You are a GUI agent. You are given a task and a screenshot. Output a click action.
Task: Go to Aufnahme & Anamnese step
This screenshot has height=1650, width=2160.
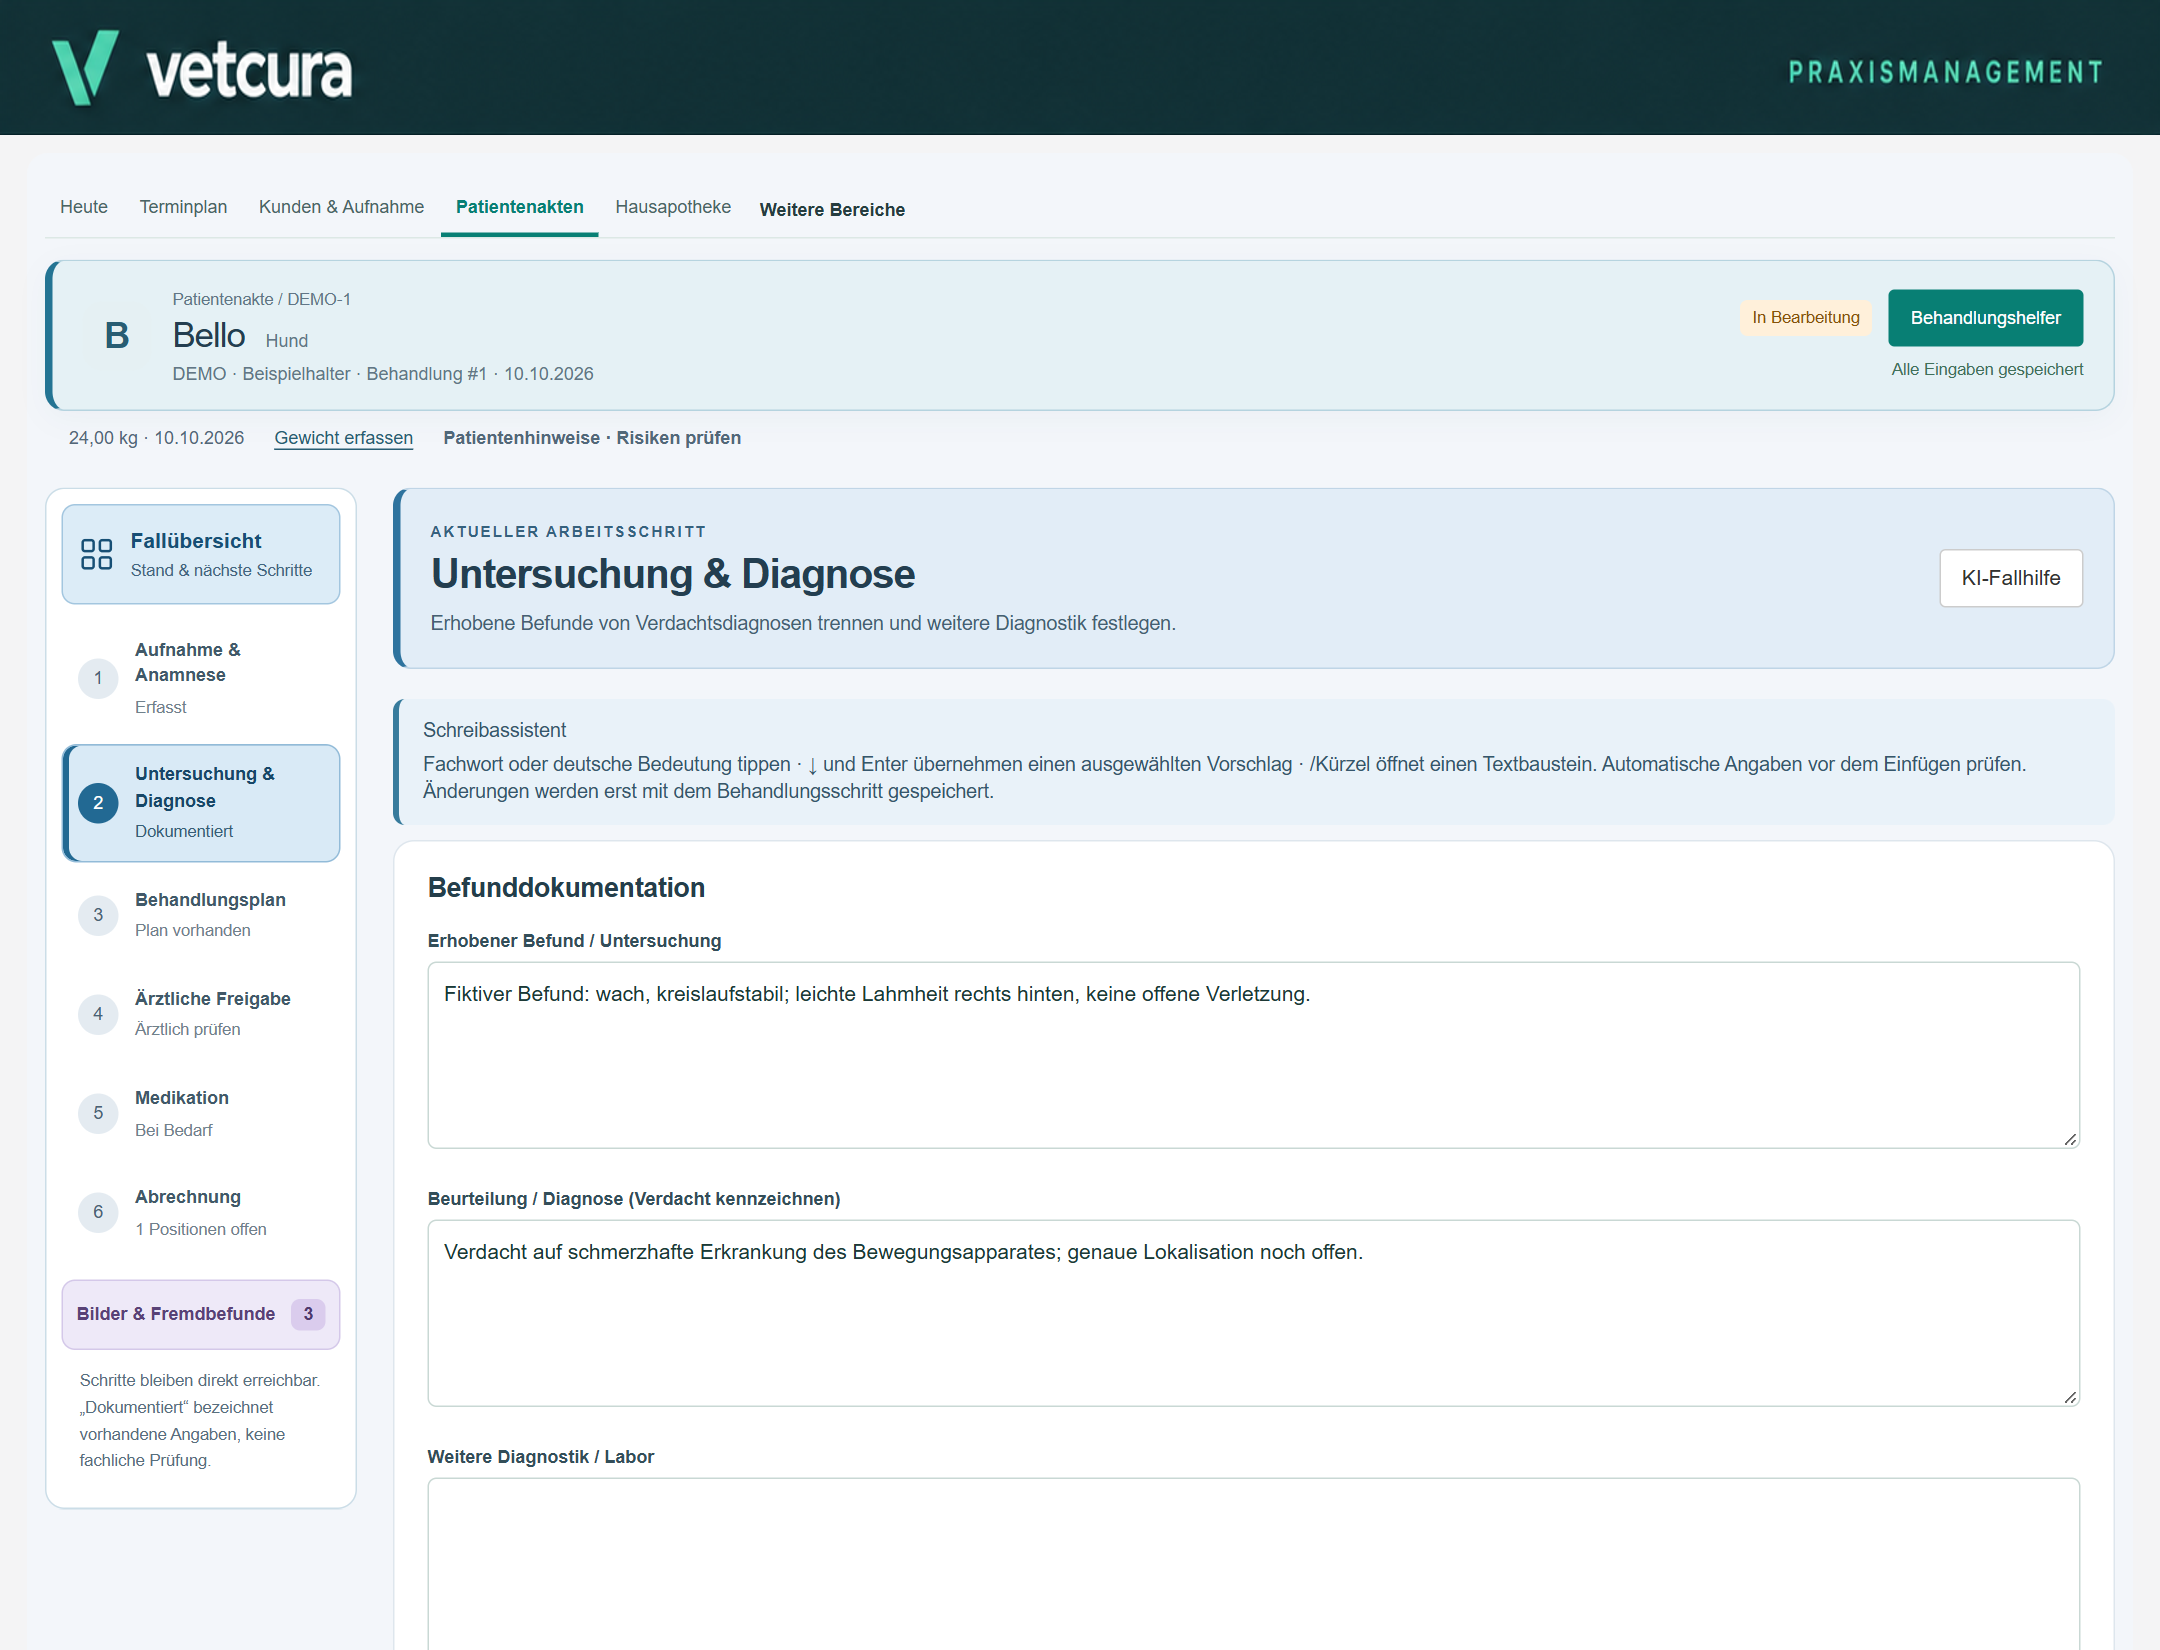201,678
